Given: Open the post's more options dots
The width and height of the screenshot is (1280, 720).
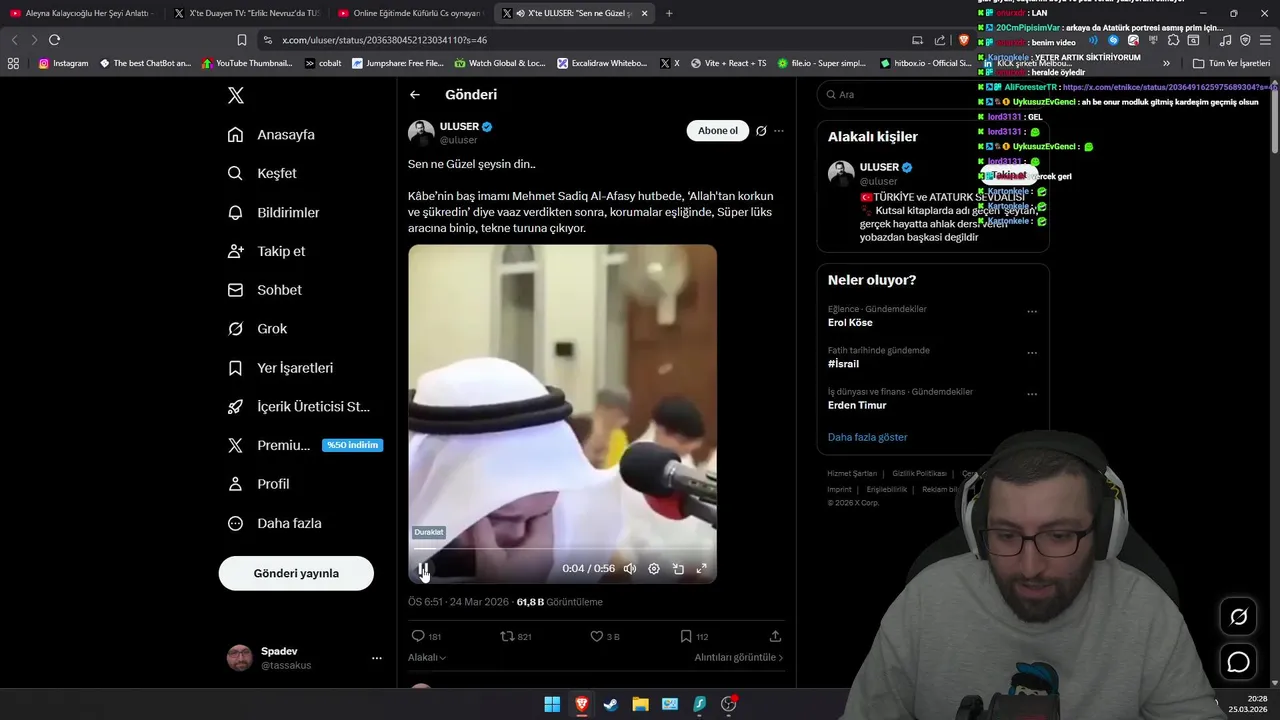Looking at the screenshot, I should coord(779,131).
